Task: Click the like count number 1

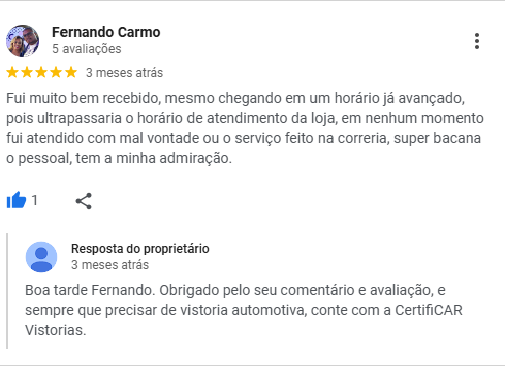Action: (34, 200)
